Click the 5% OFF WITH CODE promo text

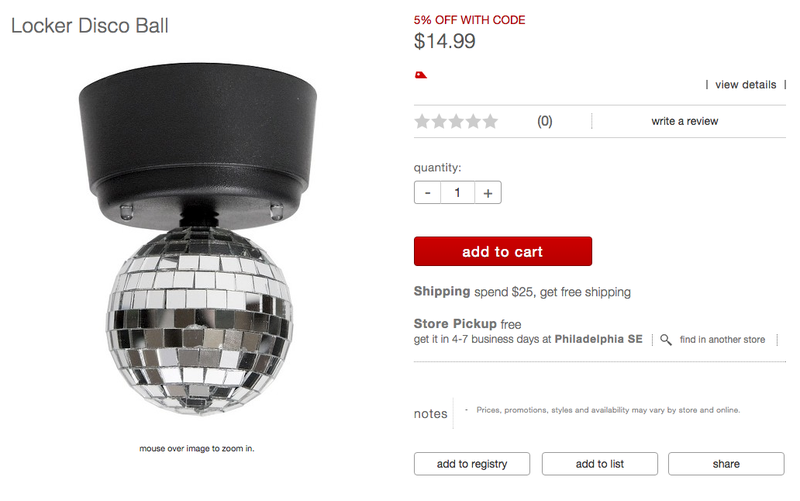pyautogui.click(x=469, y=20)
